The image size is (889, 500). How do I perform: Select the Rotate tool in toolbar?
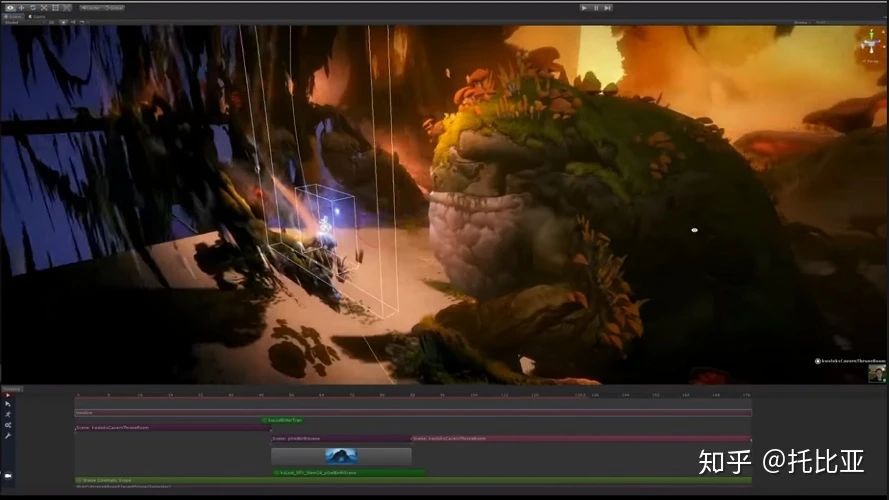click(x=33, y=8)
